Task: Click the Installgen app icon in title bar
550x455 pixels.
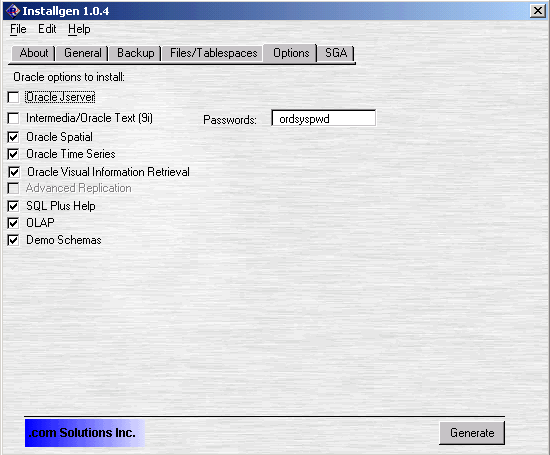Action: coord(13,11)
